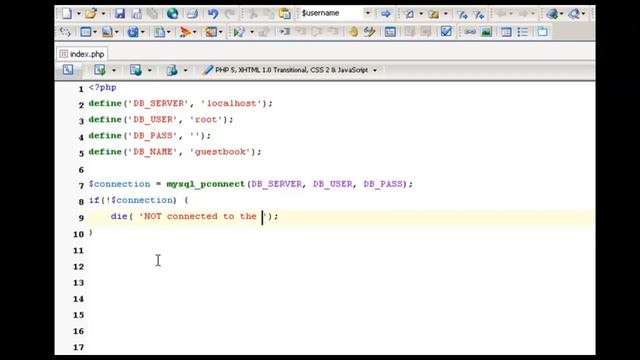Click the form window icon on second toolbar

tap(85, 32)
